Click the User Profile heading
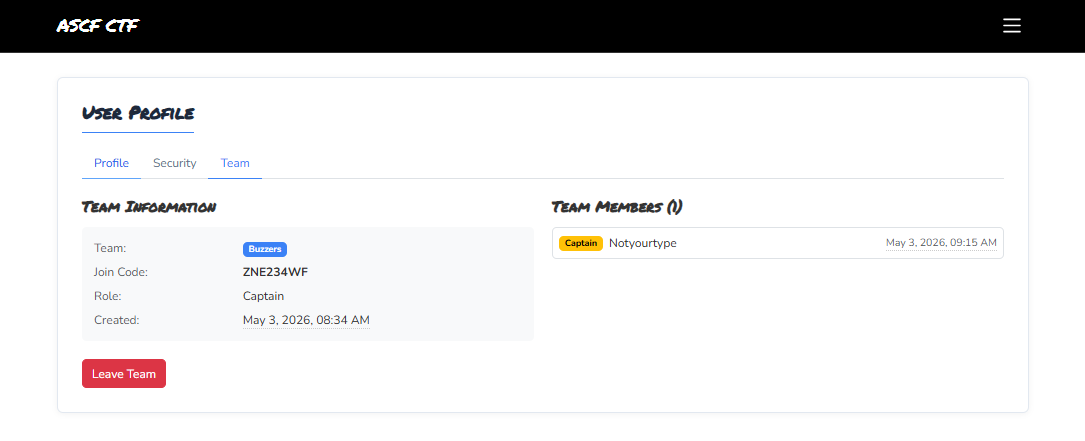This screenshot has height=441, width=1085. [138, 113]
